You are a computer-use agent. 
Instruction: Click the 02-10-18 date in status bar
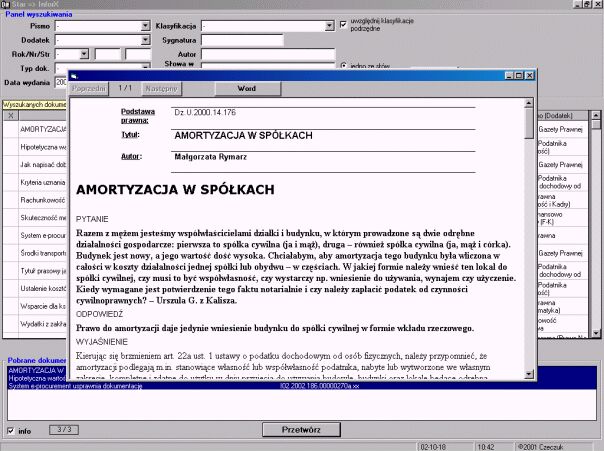pyautogui.click(x=433, y=447)
